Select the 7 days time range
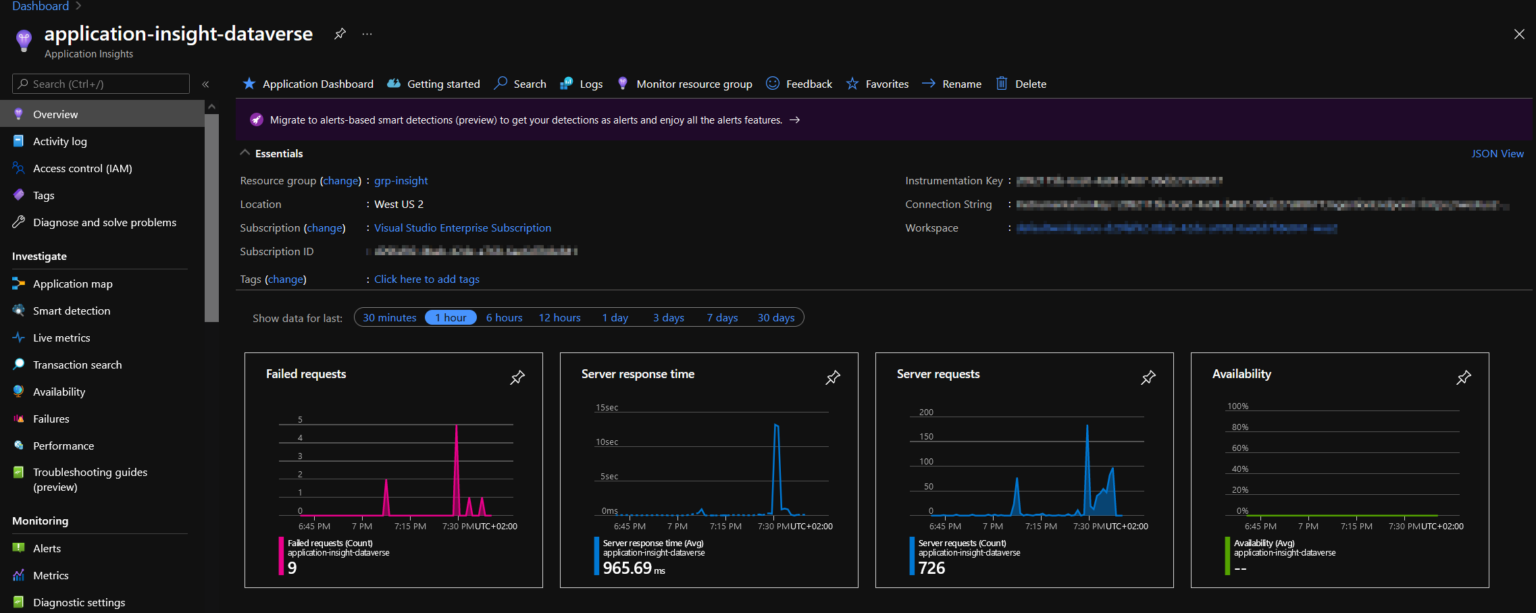The image size is (1536, 613). [721, 317]
